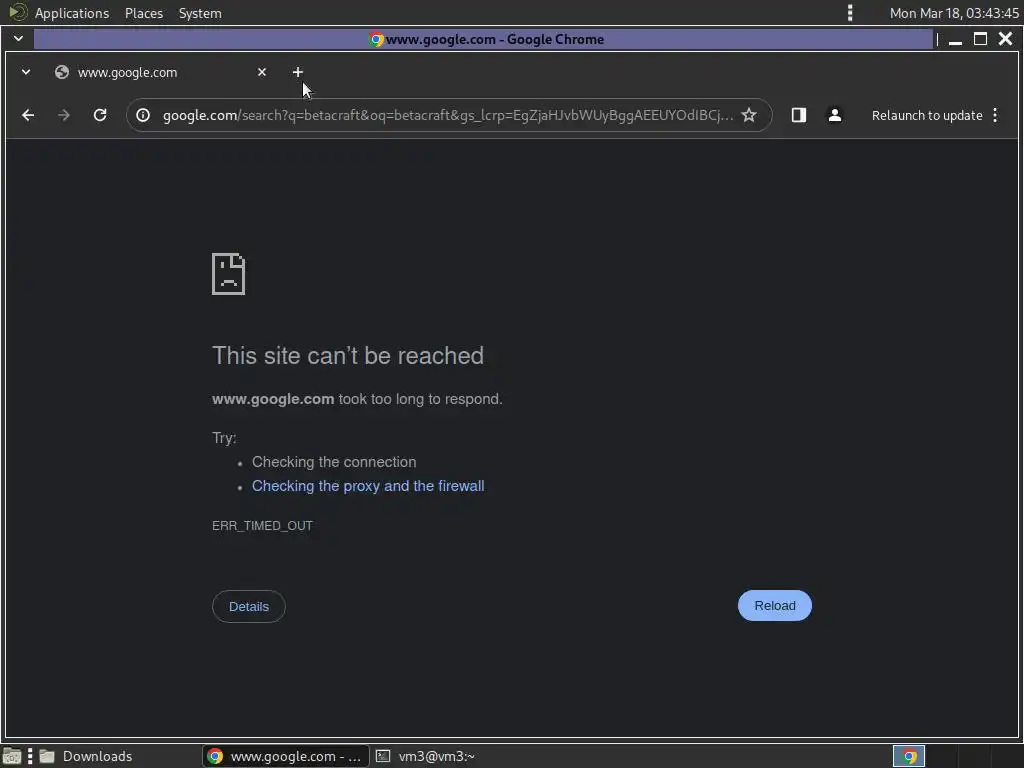
Task: Open Chrome side panel
Action: point(799,116)
